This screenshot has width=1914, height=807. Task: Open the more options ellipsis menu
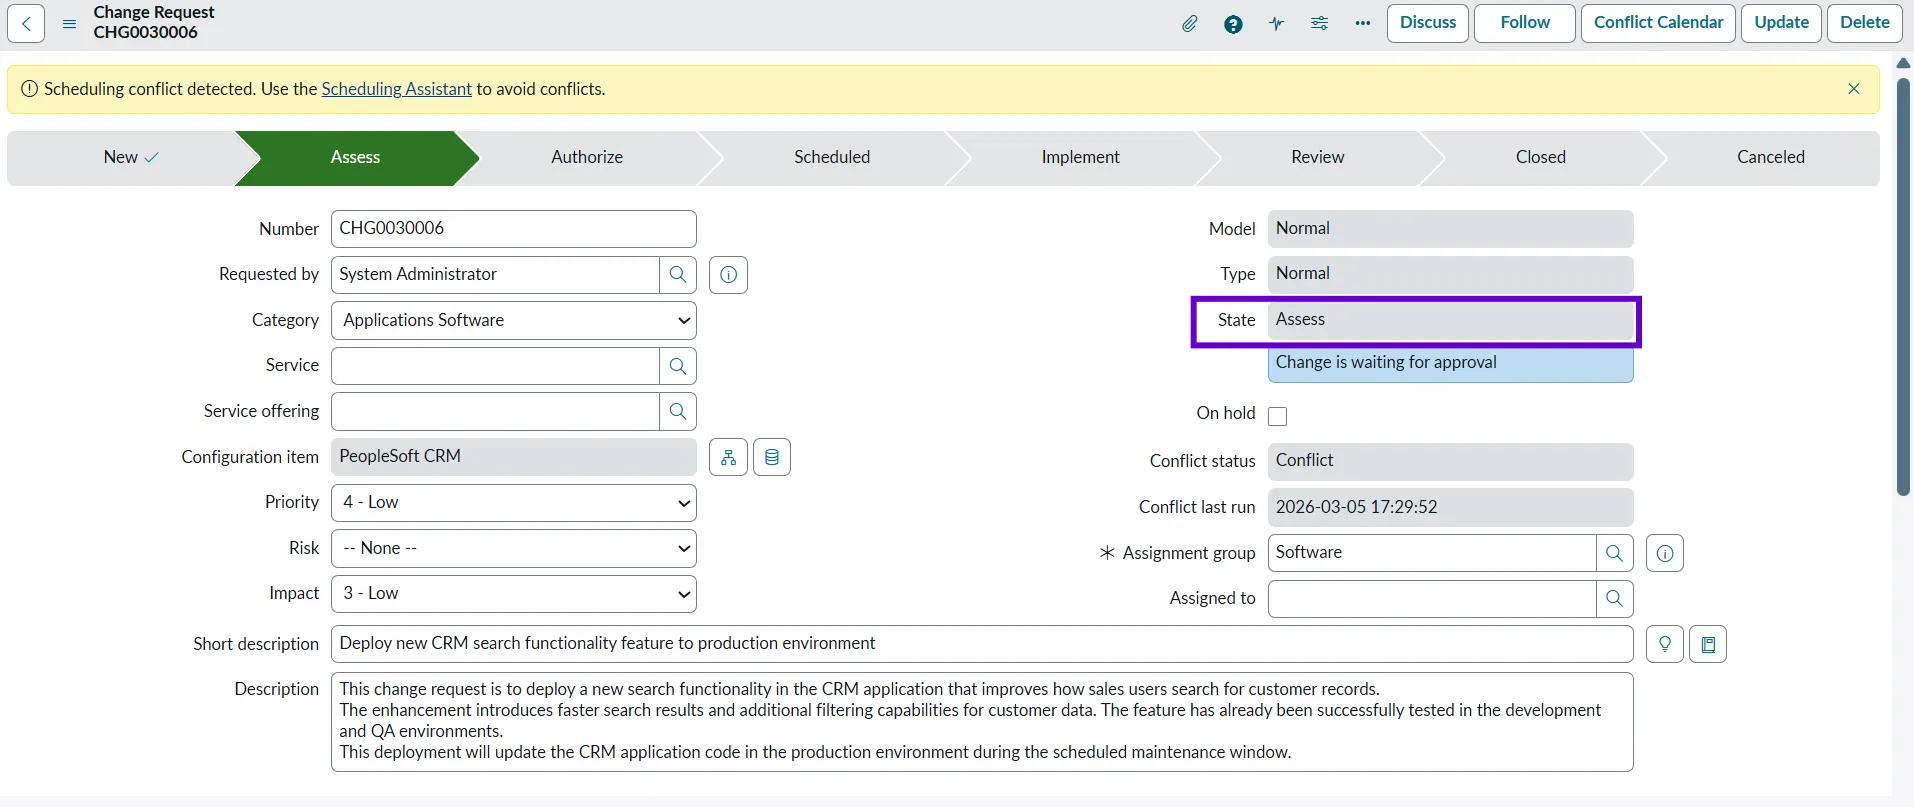coord(1363,23)
